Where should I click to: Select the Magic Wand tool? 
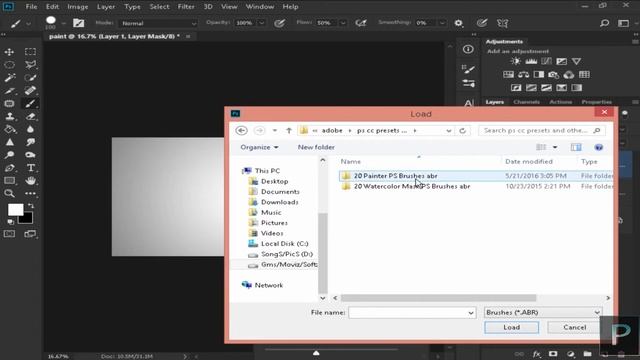9,78
